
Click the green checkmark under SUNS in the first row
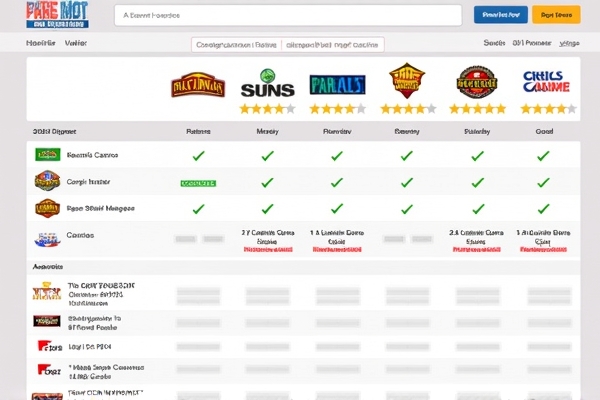click(267, 156)
